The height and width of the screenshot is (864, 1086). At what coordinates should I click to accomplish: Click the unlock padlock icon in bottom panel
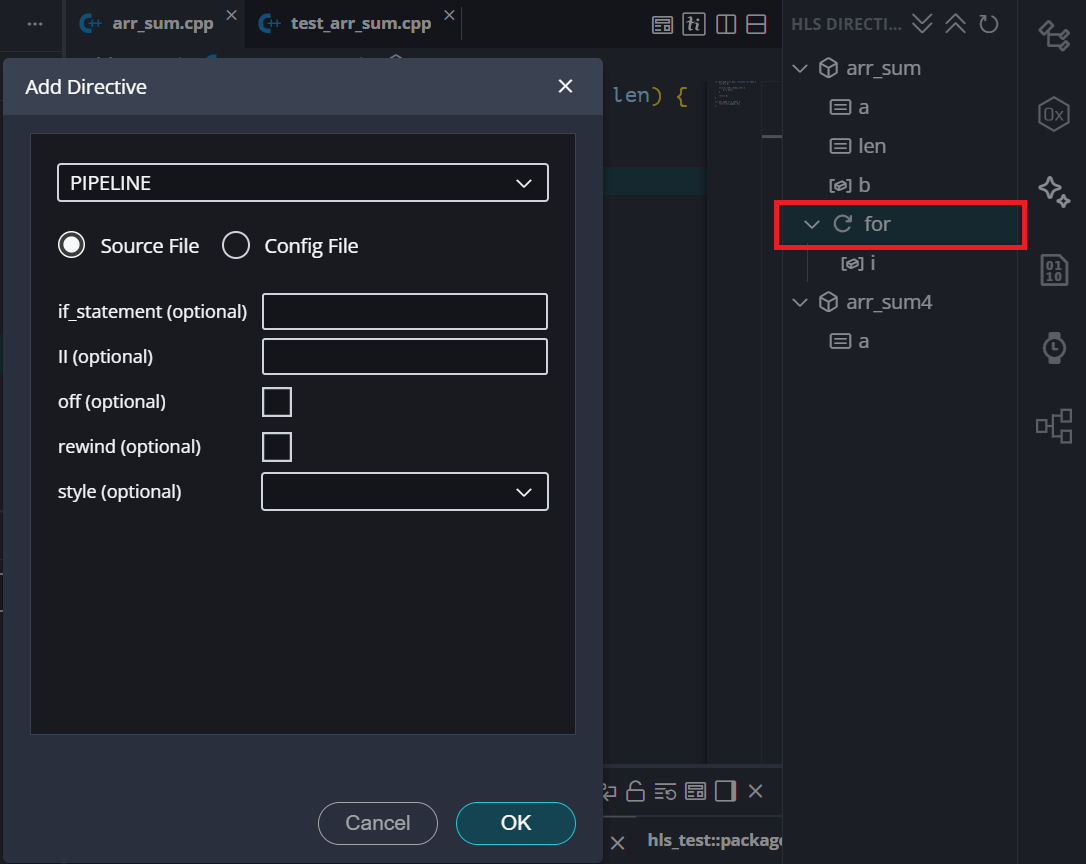[x=635, y=792]
